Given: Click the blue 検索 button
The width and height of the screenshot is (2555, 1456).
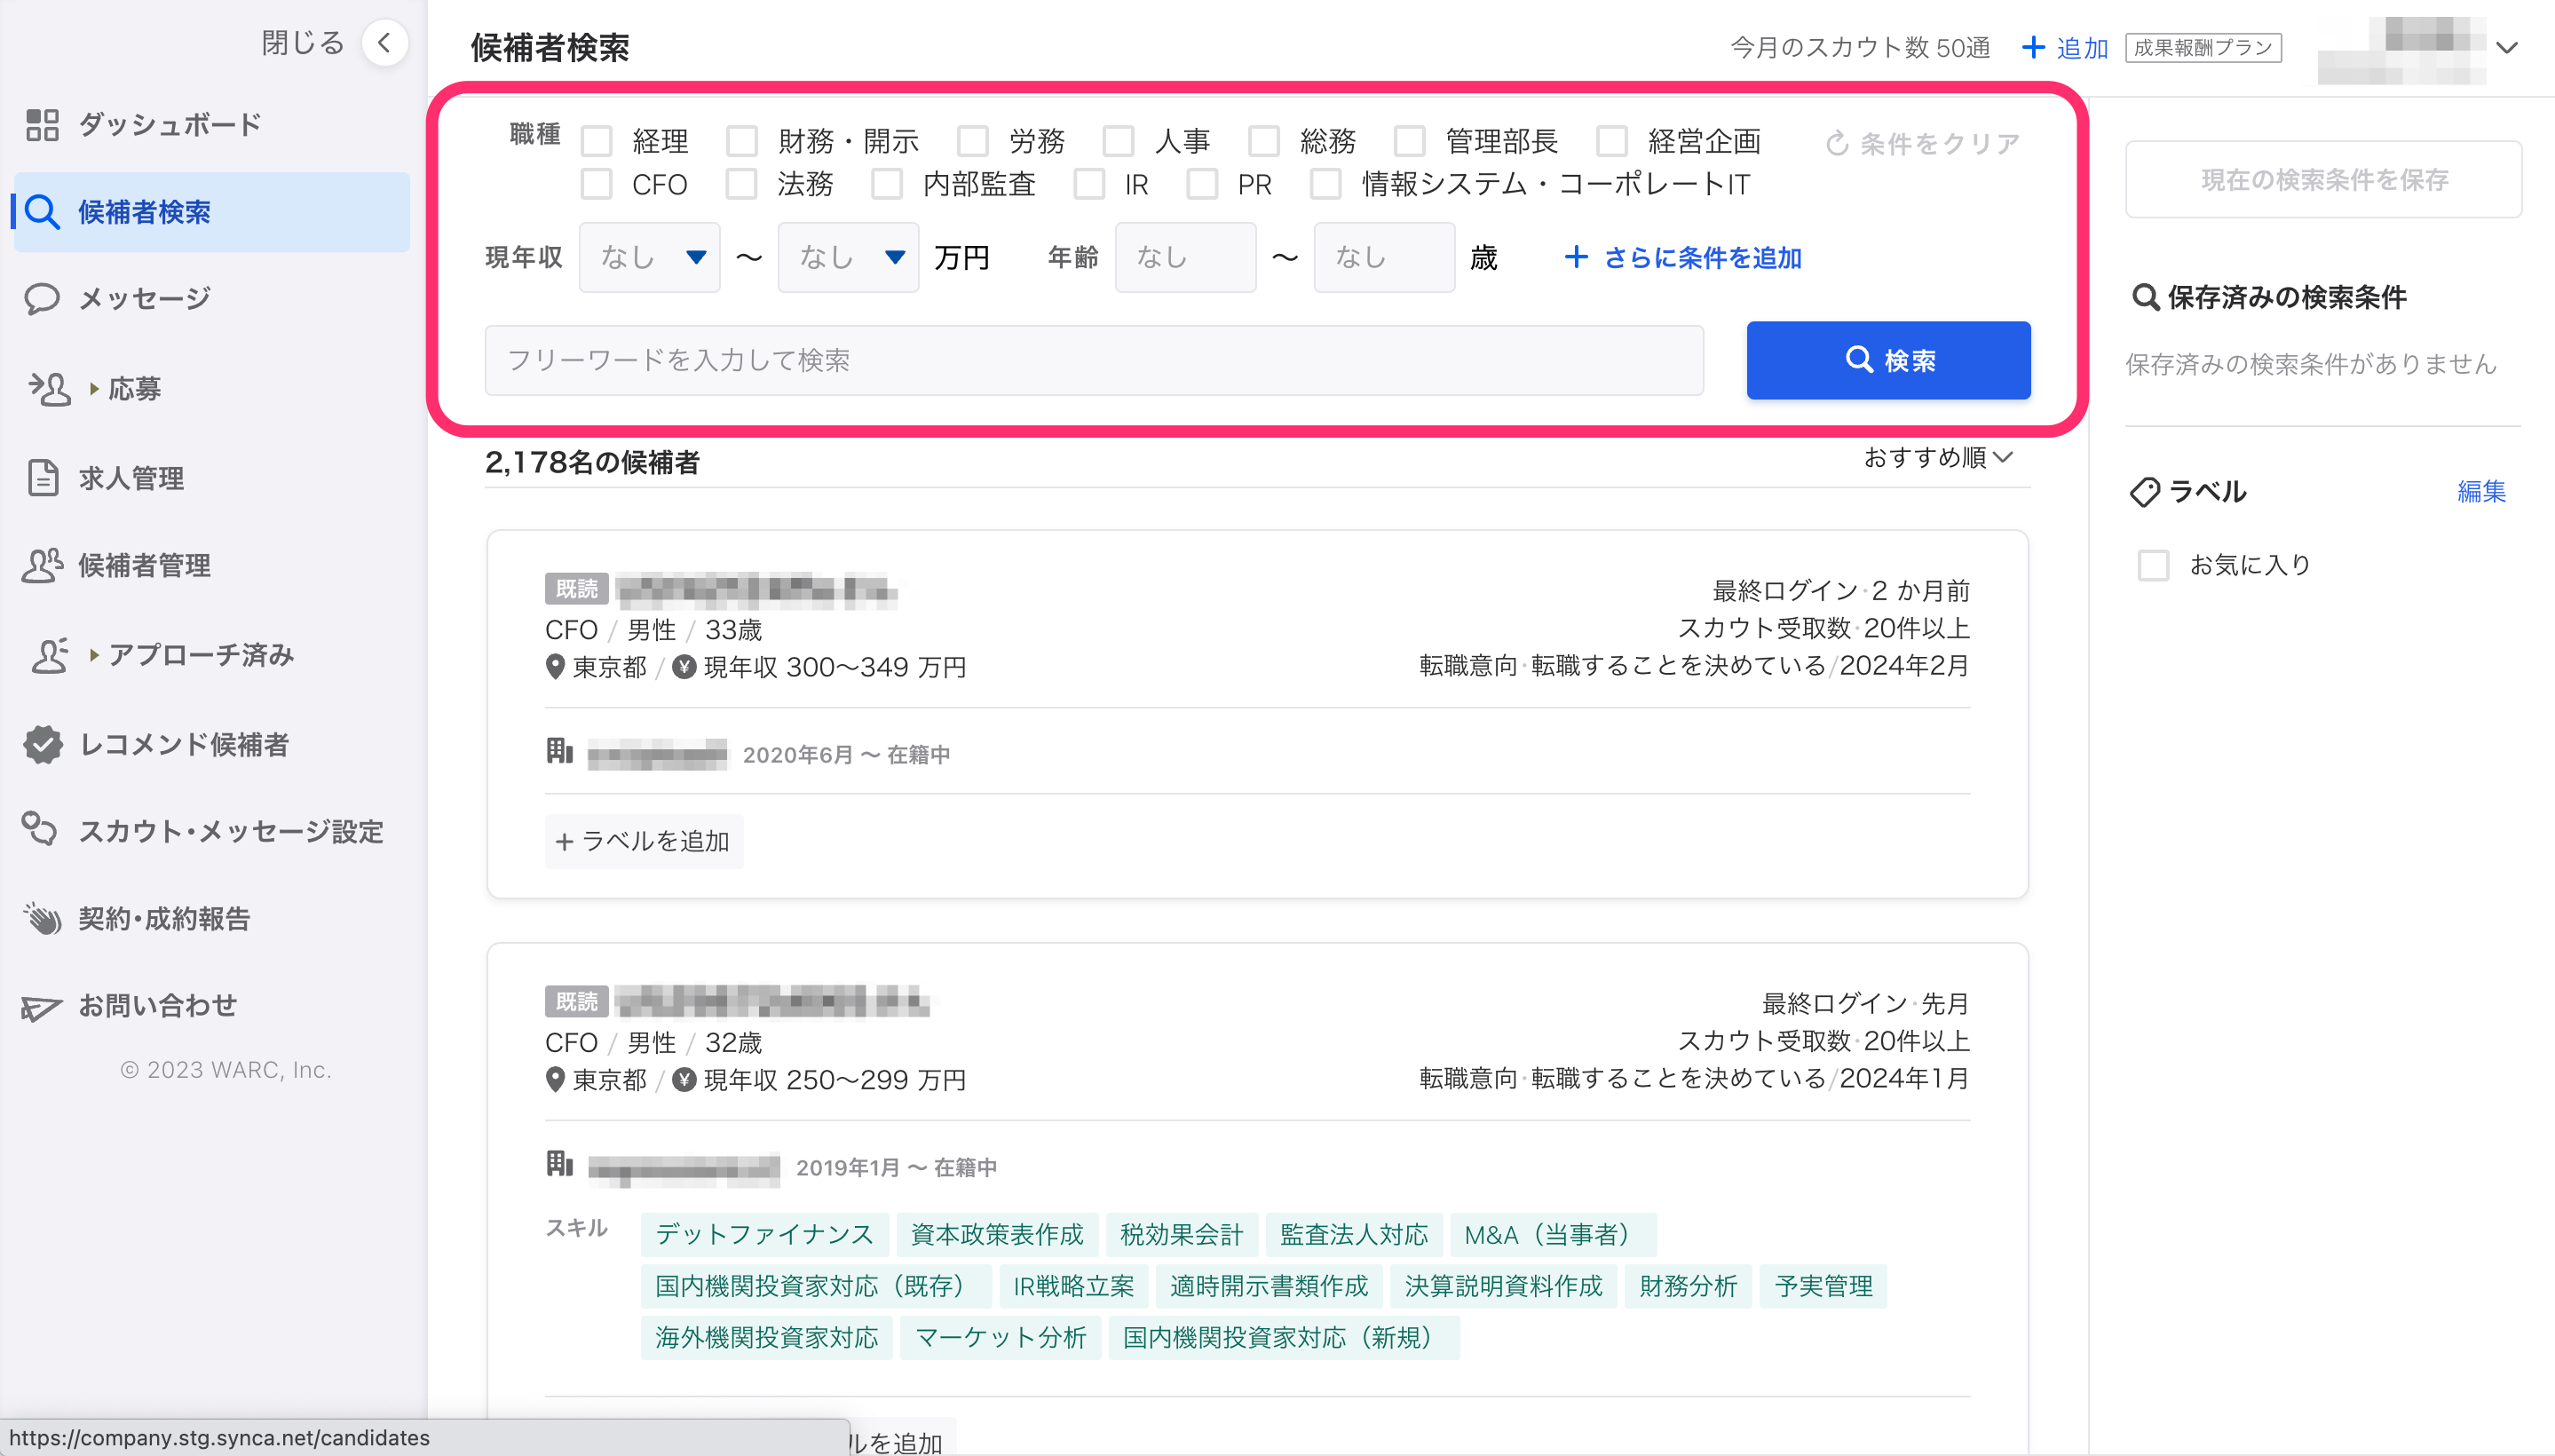Looking at the screenshot, I should (1888, 360).
